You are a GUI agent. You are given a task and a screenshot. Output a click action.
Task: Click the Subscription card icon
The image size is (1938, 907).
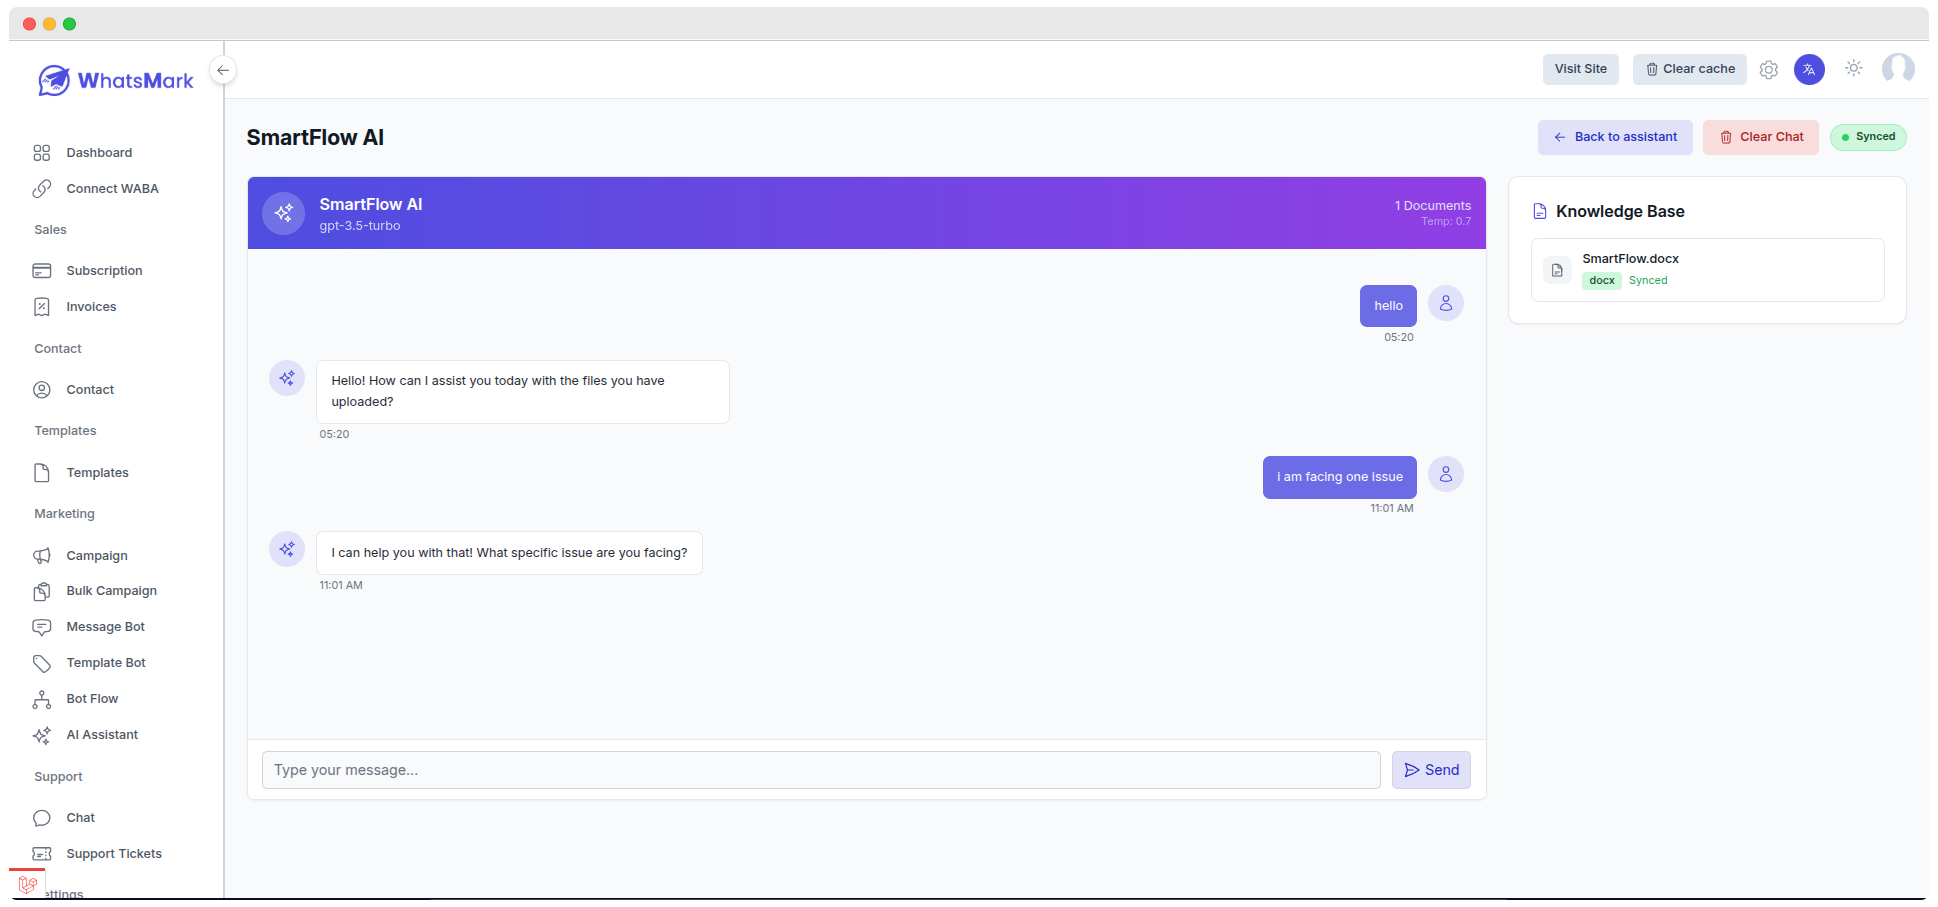tap(42, 271)
